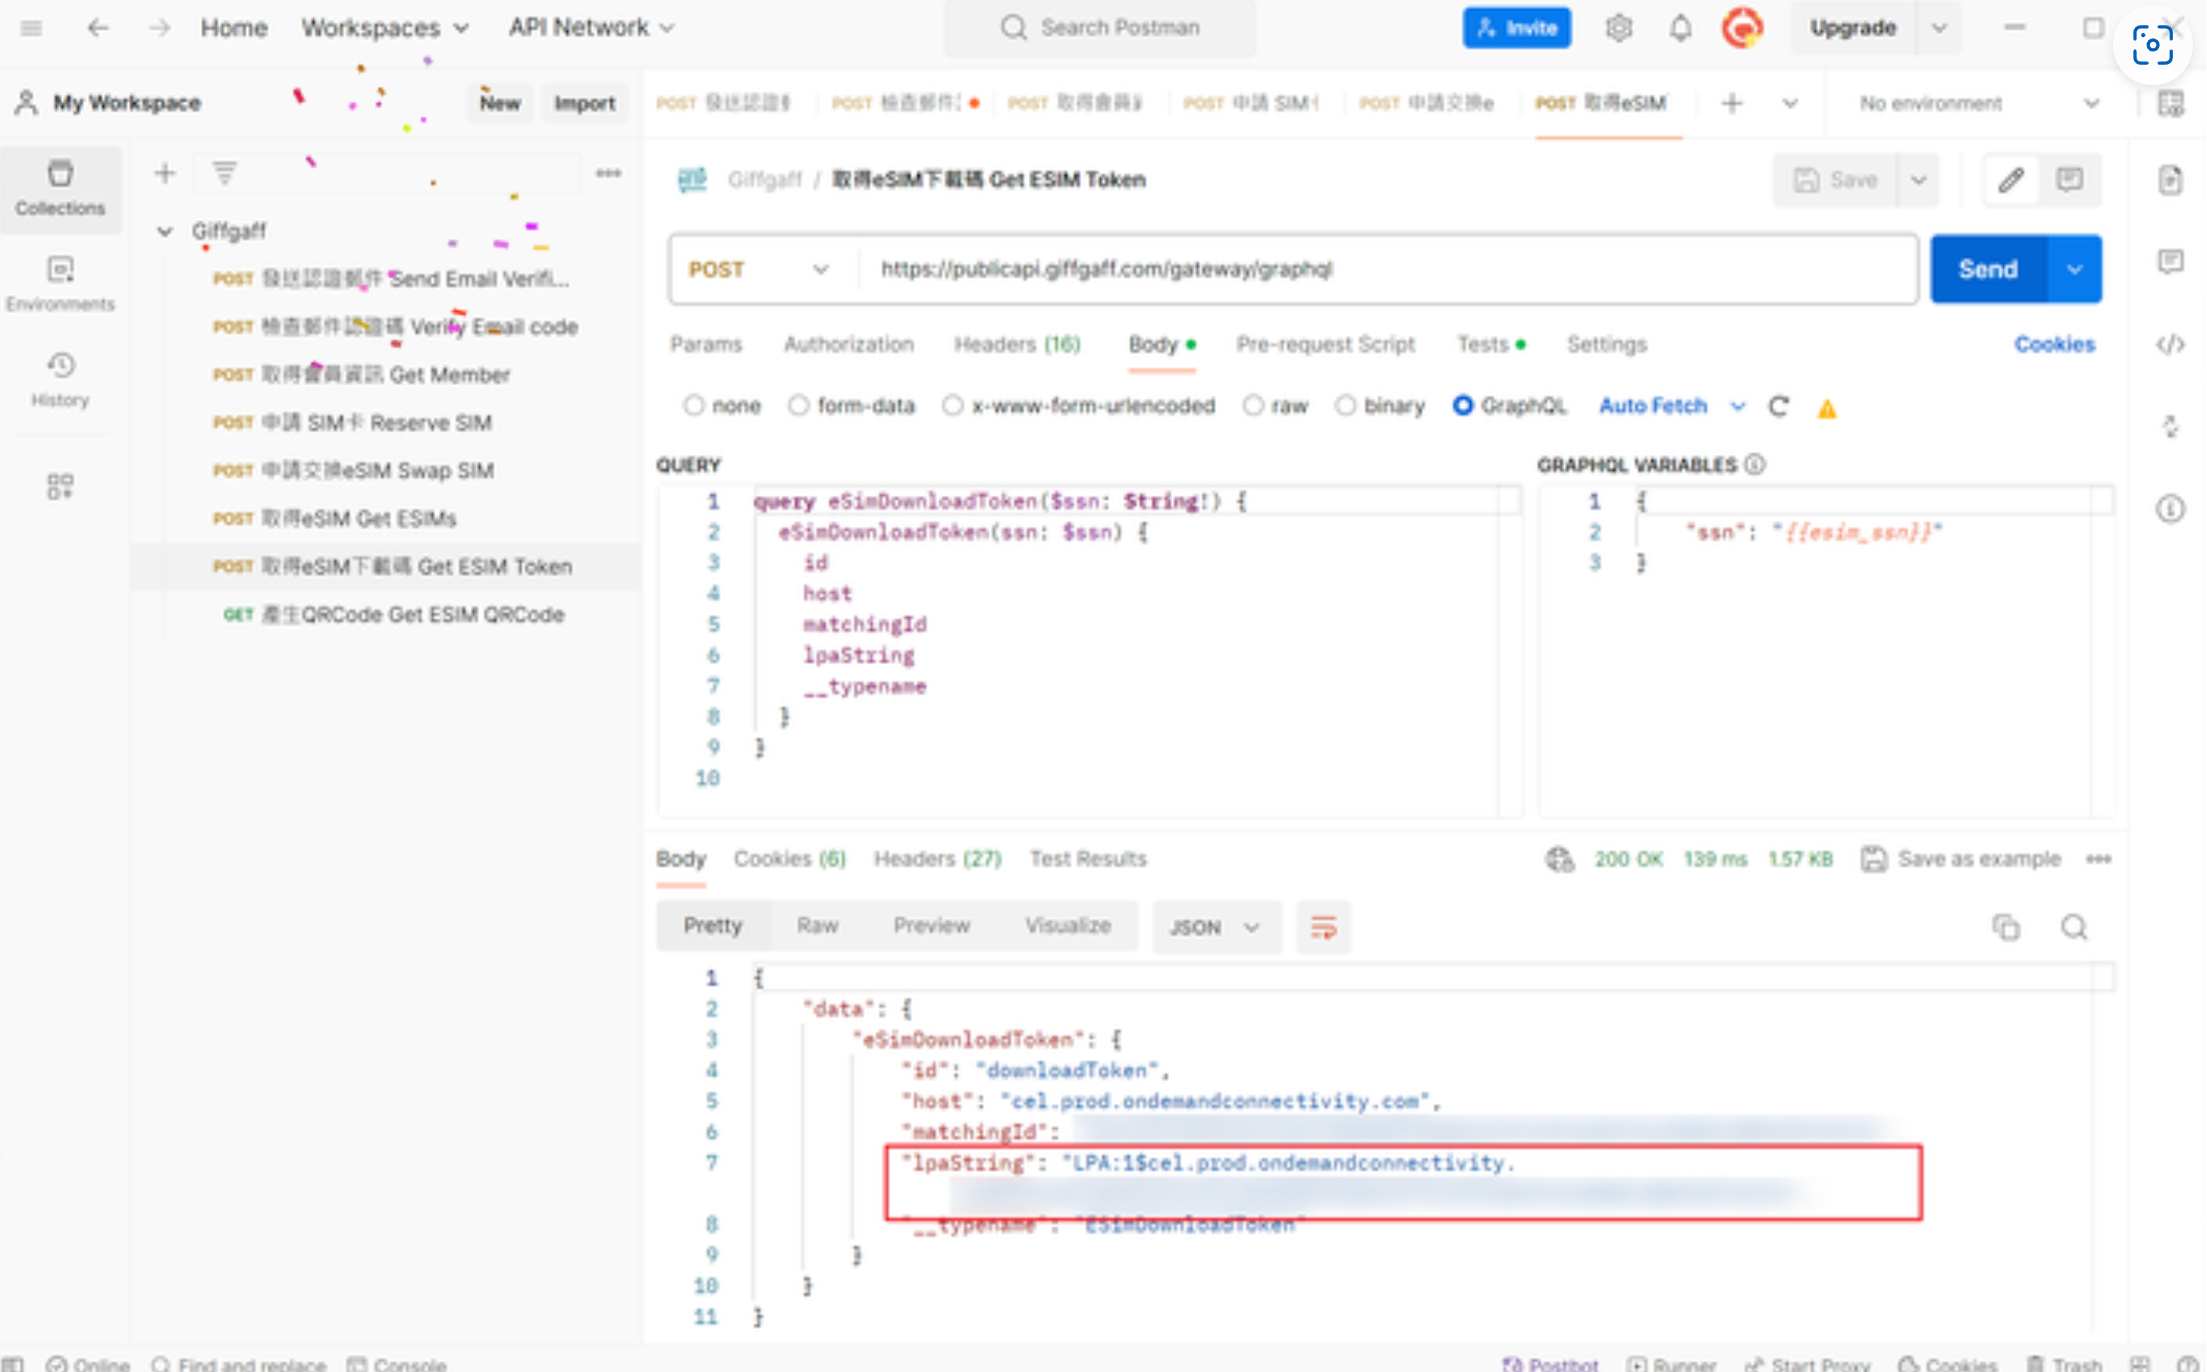
Task: Open collections panel three-dot options menu
Action: [608, 174]
